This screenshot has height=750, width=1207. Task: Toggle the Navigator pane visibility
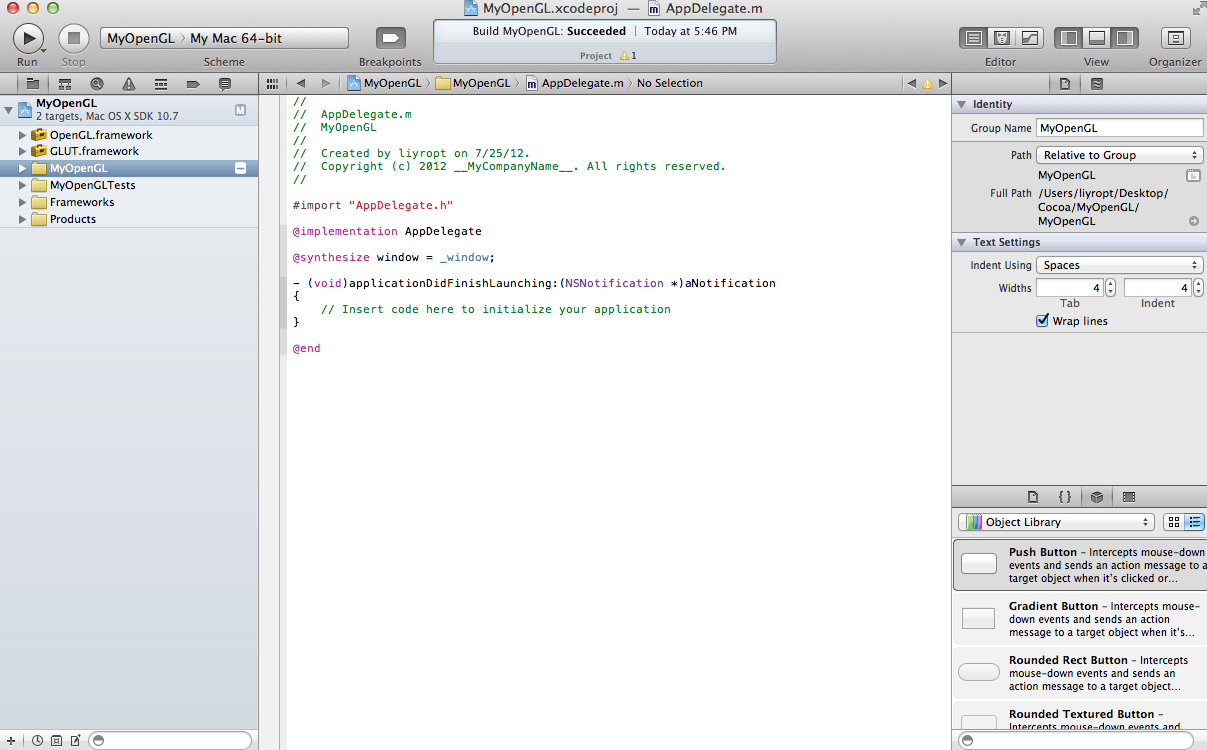[1069, 38]
